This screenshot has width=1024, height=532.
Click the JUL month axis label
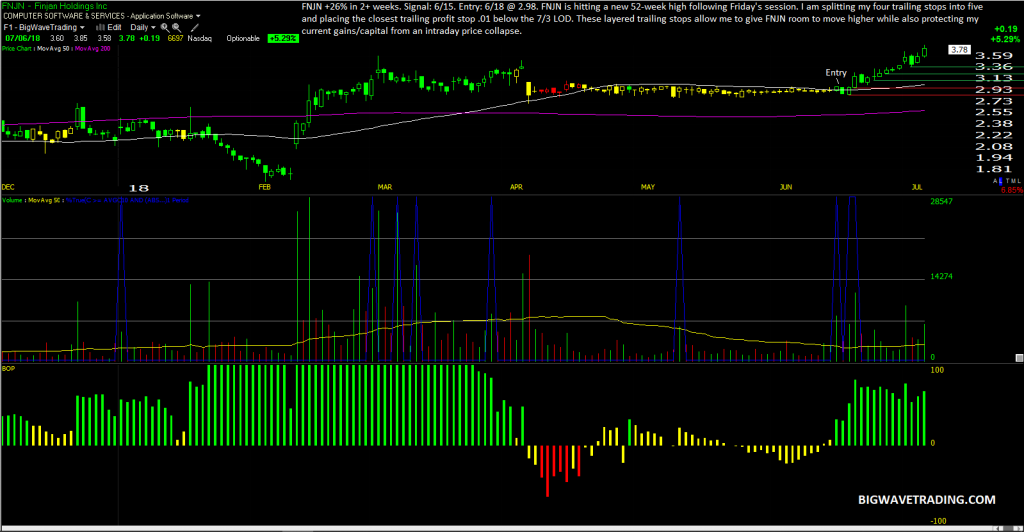coord(917,187)
